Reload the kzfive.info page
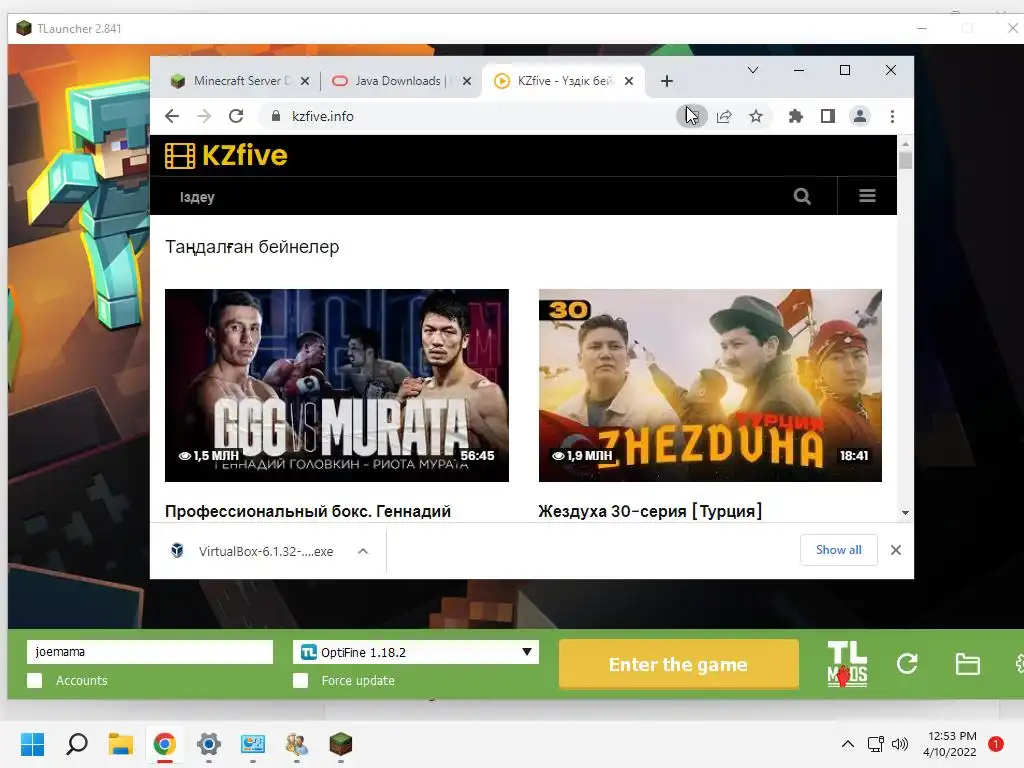 pos(236,116)
